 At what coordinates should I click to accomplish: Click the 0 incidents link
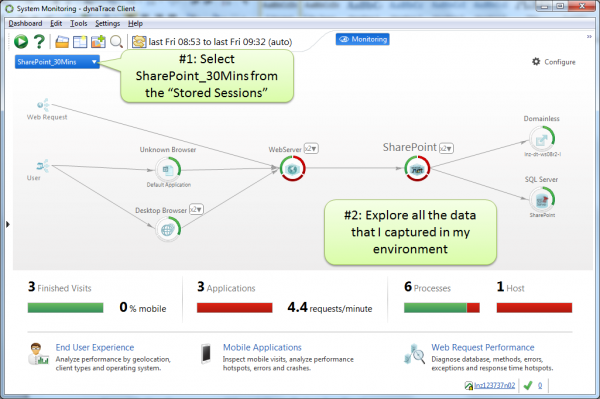click(x=540, y=385)
